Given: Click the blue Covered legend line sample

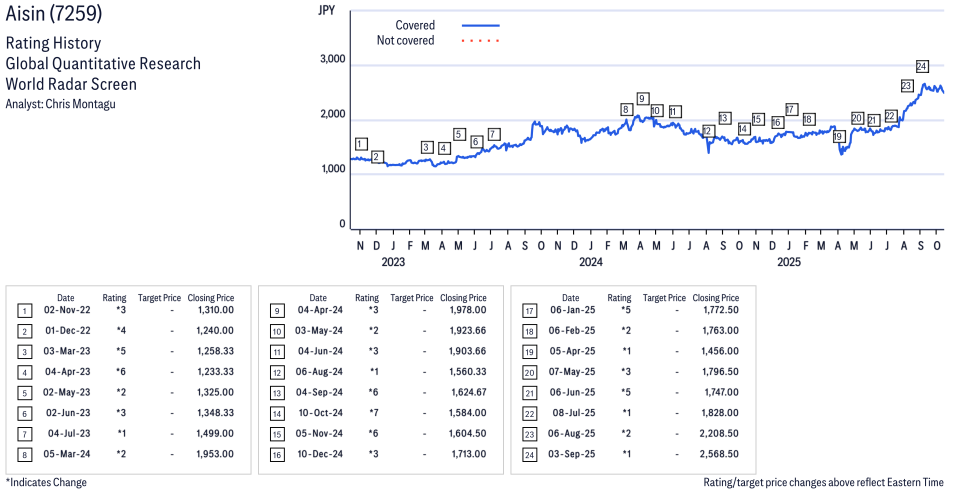Looking at the screenshot, I should [x=480, y=25].
